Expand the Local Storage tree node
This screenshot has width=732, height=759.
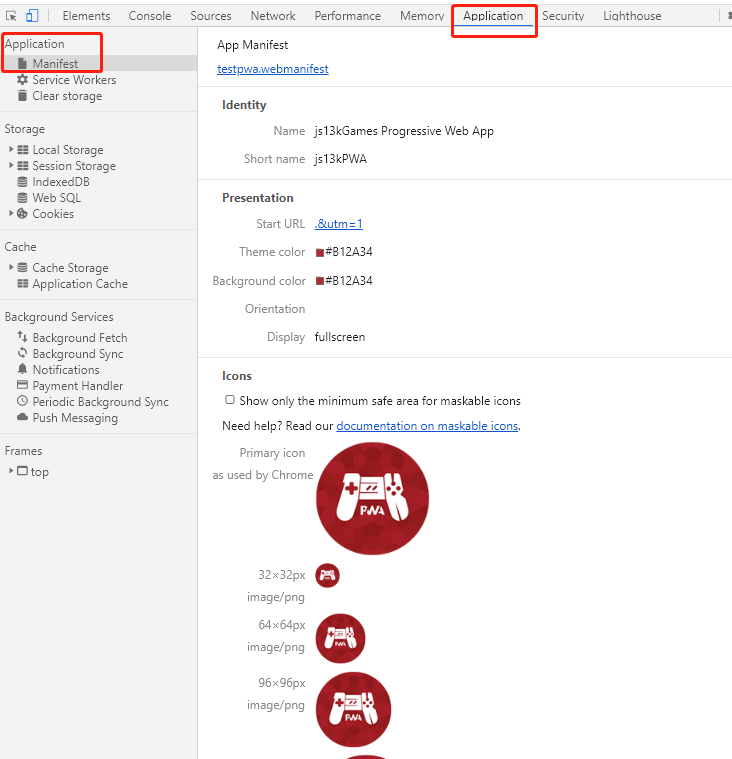11,149
